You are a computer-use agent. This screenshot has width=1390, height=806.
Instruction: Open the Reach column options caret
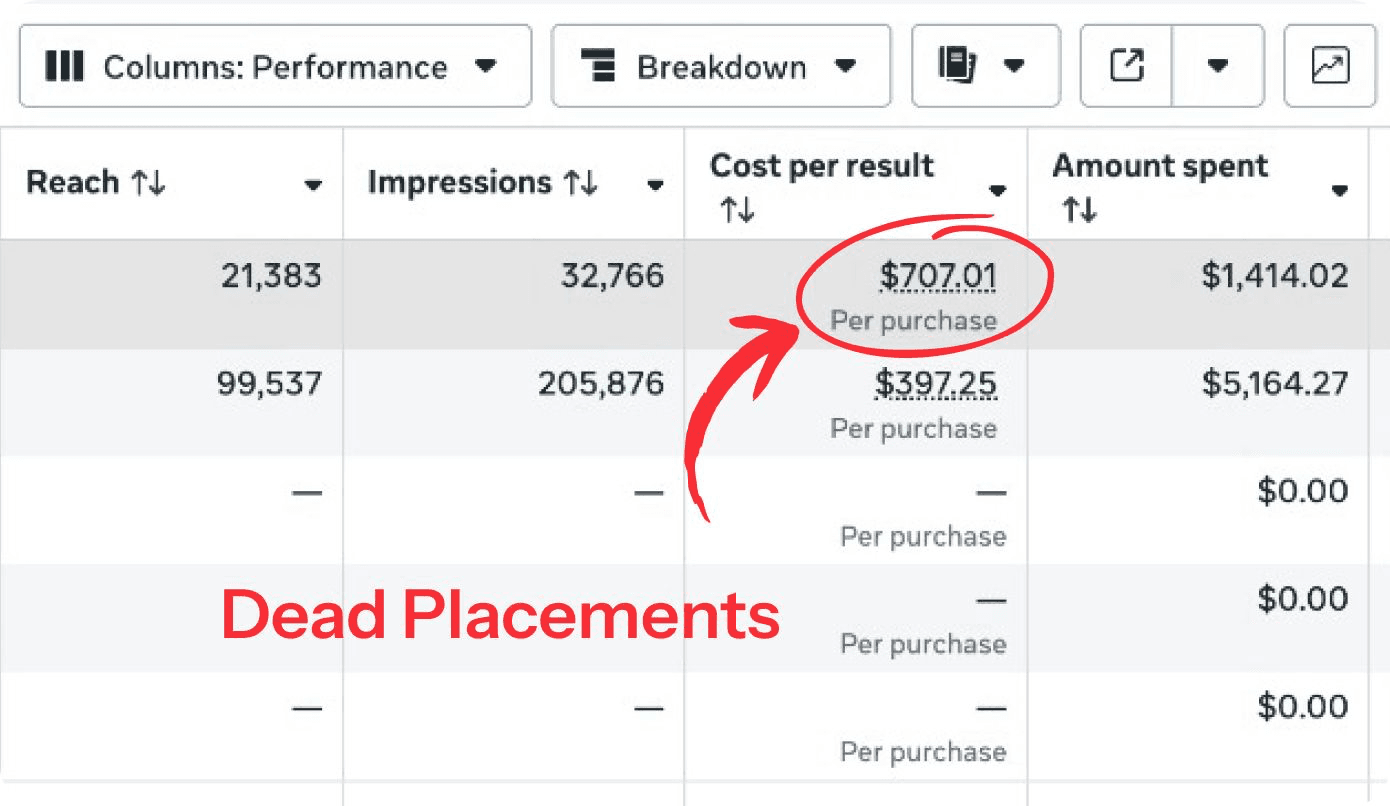(313, 185)
